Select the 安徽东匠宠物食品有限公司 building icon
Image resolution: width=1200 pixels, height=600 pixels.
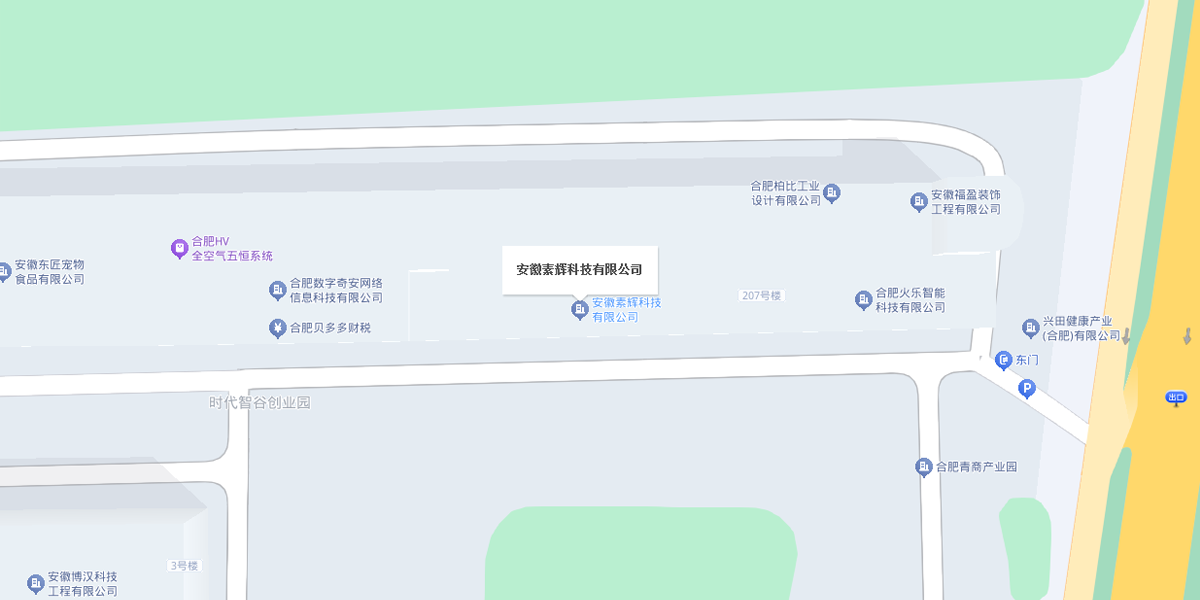point(3,271)
